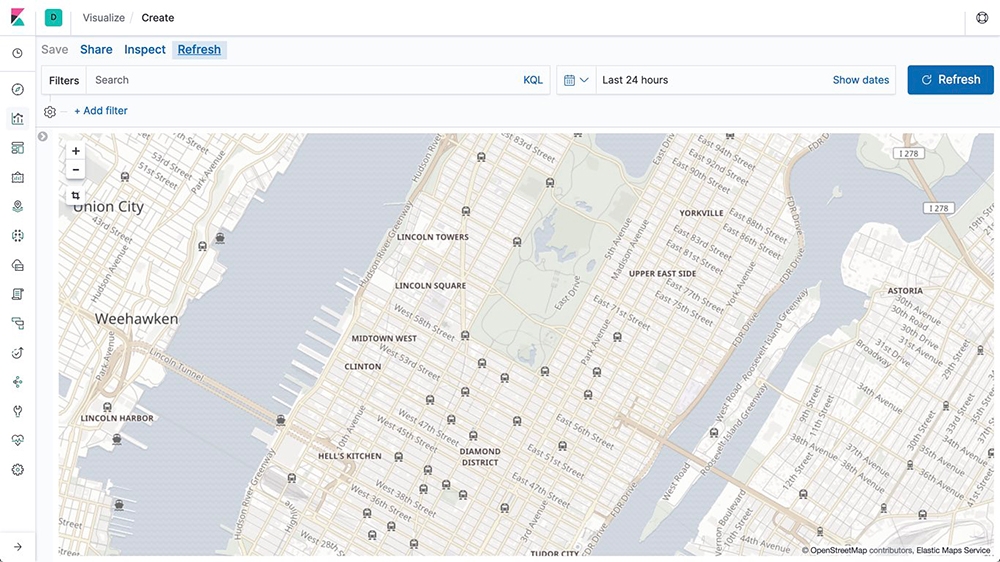Open APM from the sidebar
The image size is (1000, 562).
pyautogui.click(x=18, y=323)
